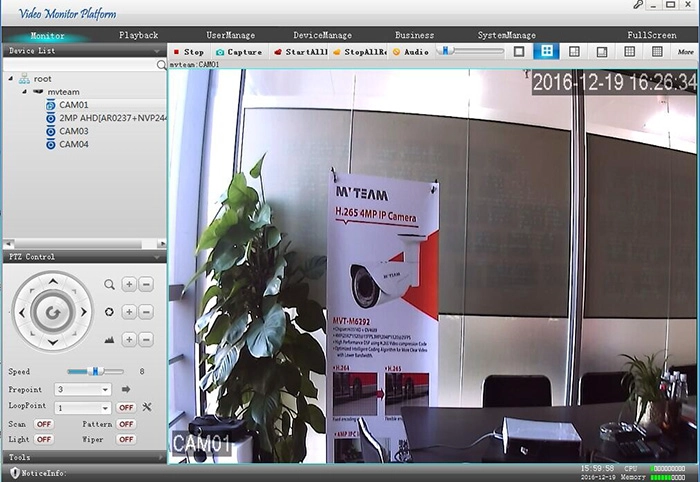This screenshot has height=482, width=700.
Task: Tilt the PTZ camera up
Action: (x=53, y=281)
